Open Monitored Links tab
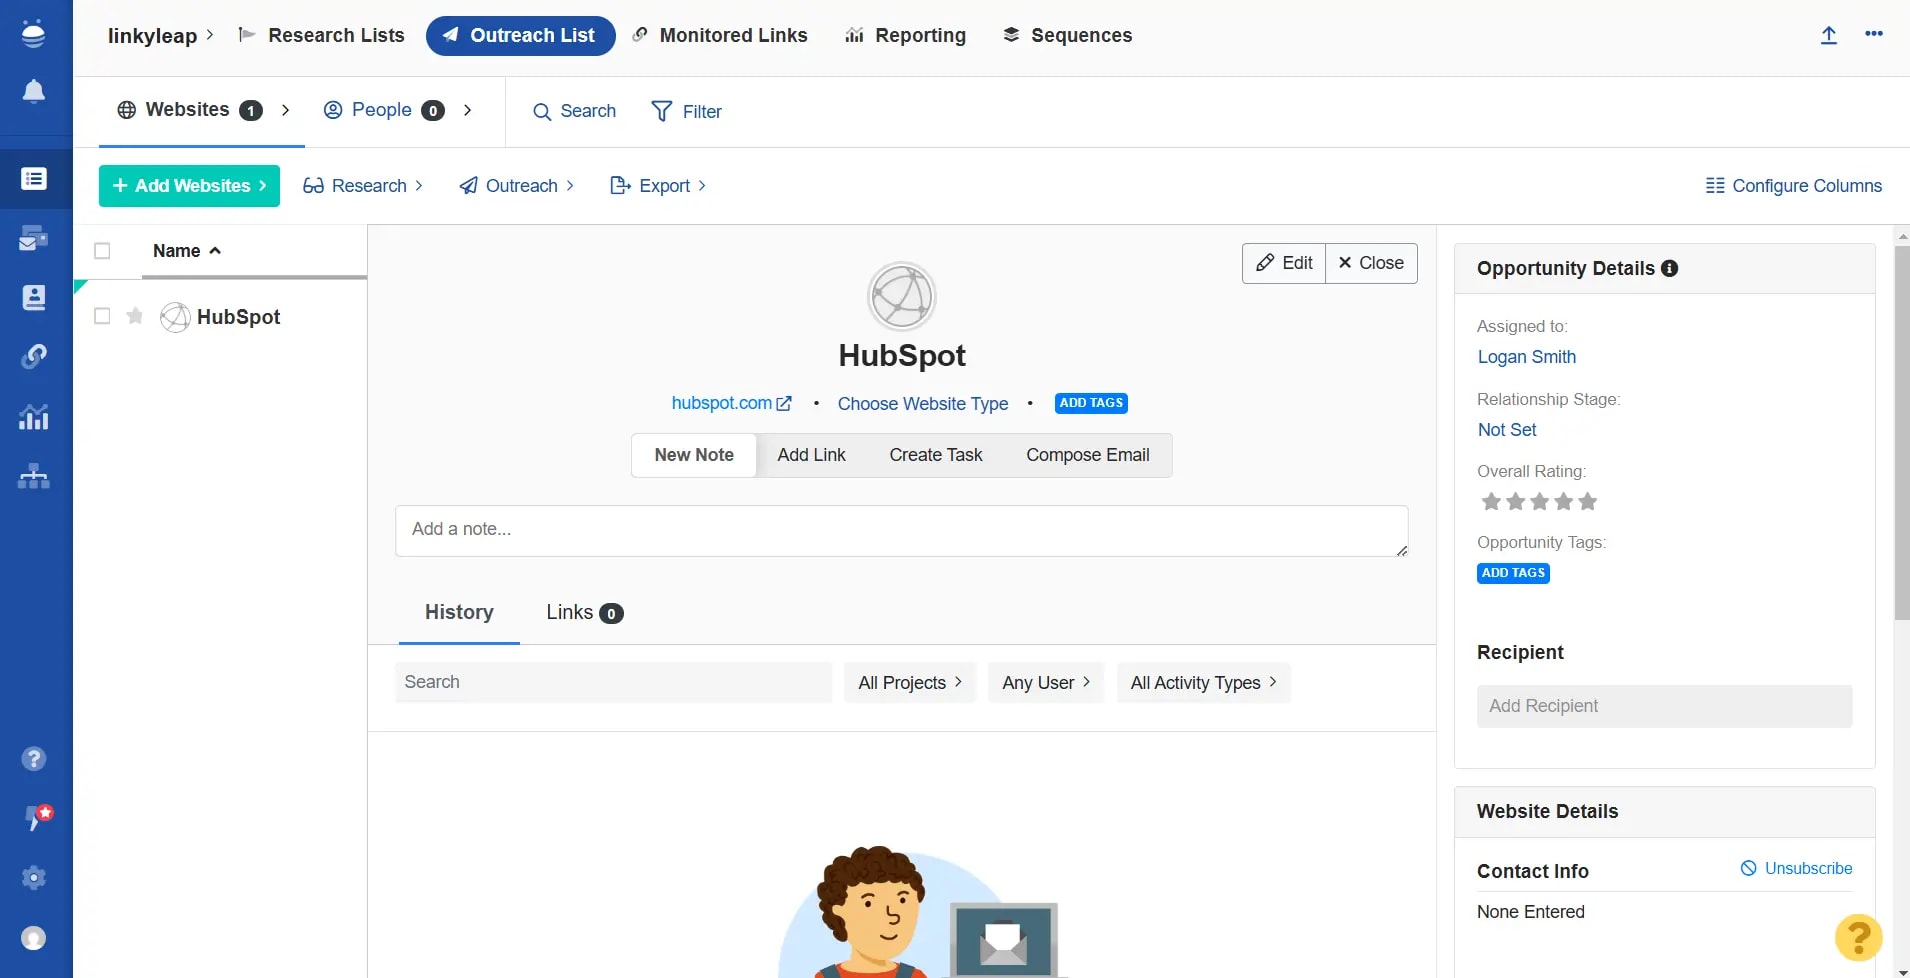 (x=720, y=35)
